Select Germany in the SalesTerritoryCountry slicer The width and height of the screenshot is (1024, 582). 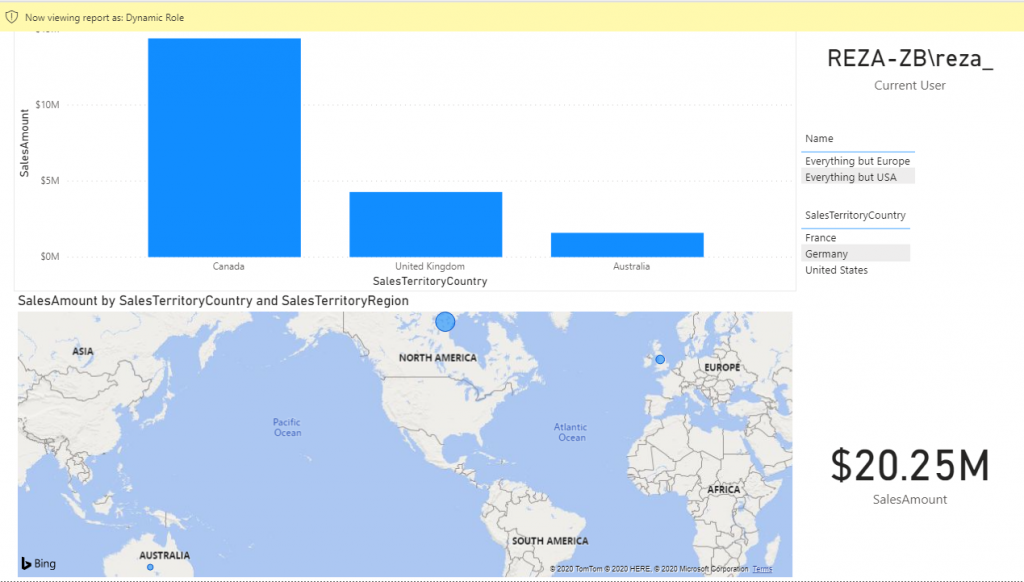(x=826, y=254)
